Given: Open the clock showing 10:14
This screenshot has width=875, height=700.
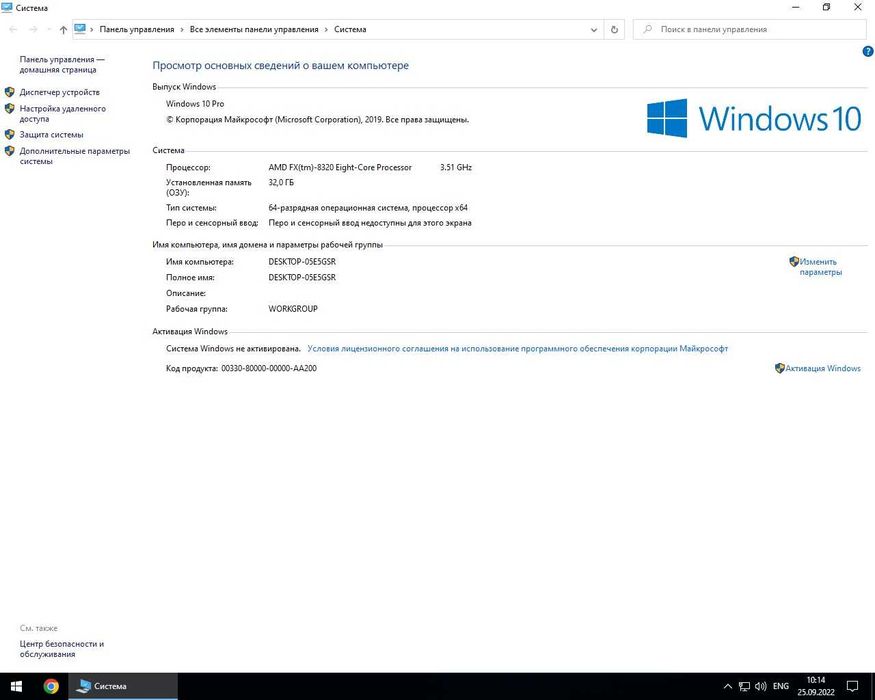Looking at the screenshot, I should click(815, 686).
